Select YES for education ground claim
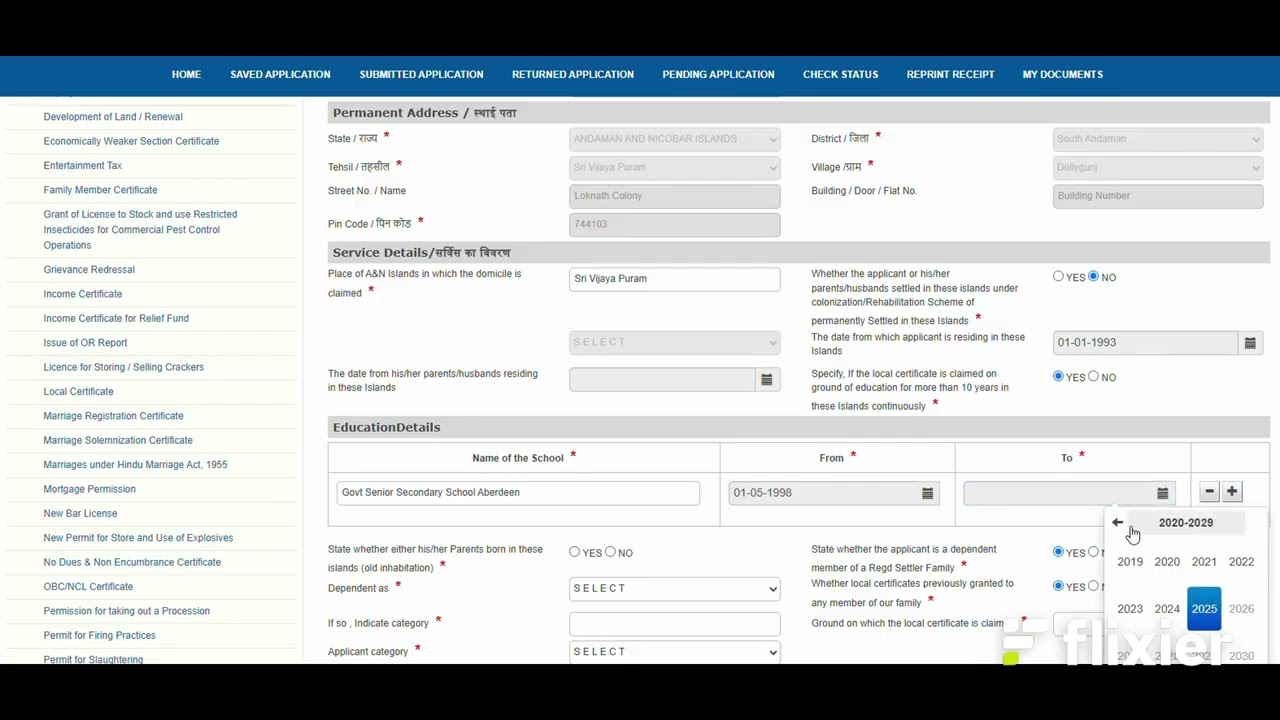This screenshot has width=1280, height=720. point(1058,376)
